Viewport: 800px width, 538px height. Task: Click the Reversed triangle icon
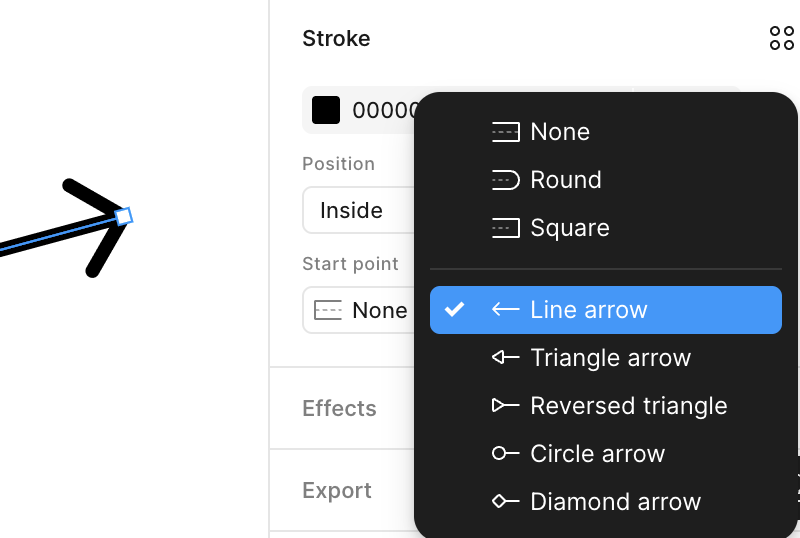[505, 406]
